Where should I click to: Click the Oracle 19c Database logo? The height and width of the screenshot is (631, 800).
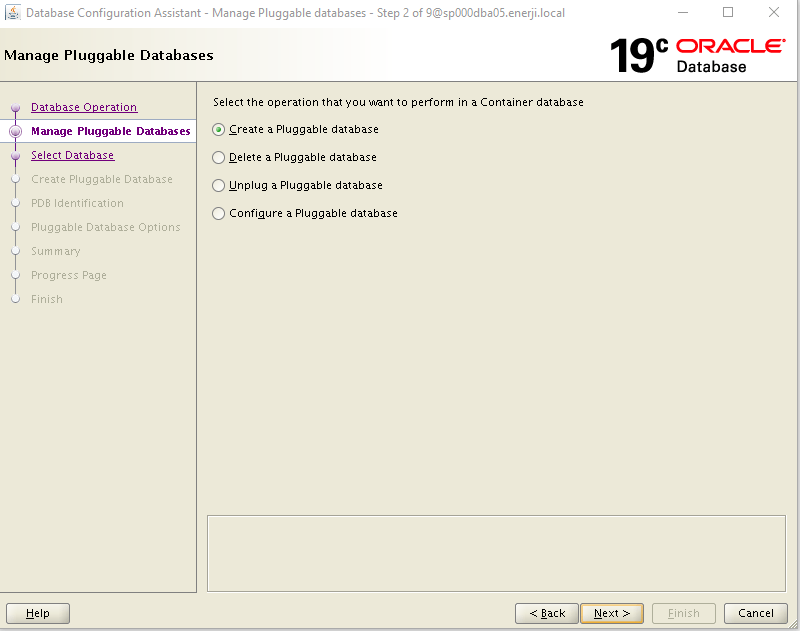click(x=697, y=55)
